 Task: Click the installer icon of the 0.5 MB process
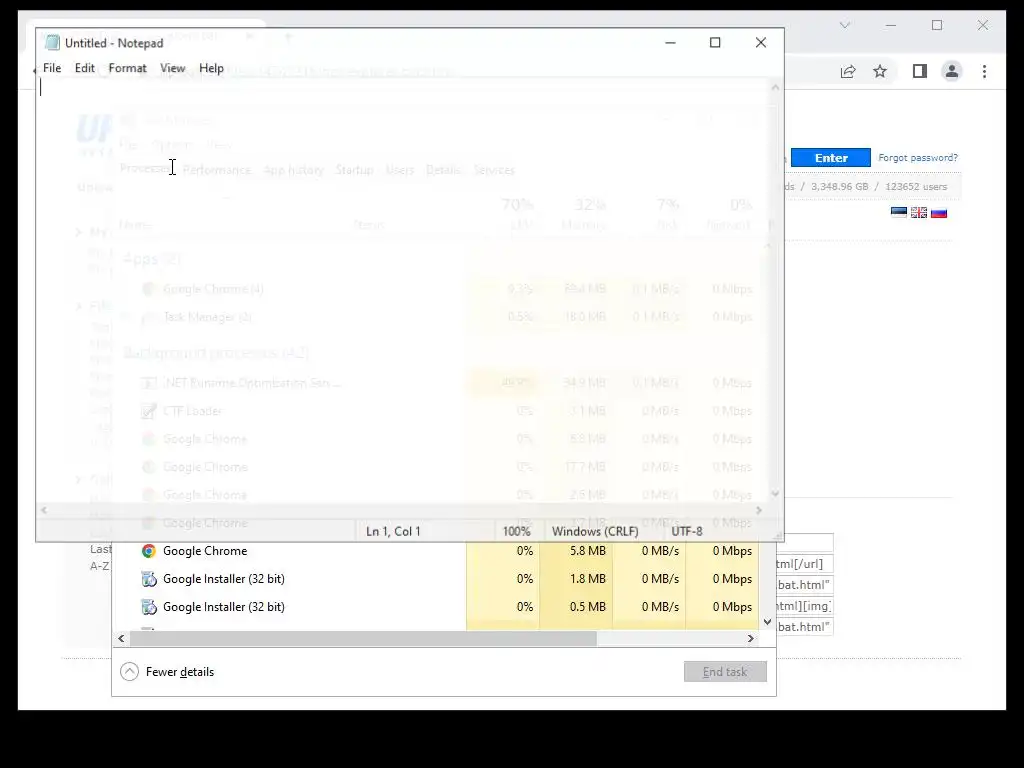pyautogui.click(x=149, y=607)
